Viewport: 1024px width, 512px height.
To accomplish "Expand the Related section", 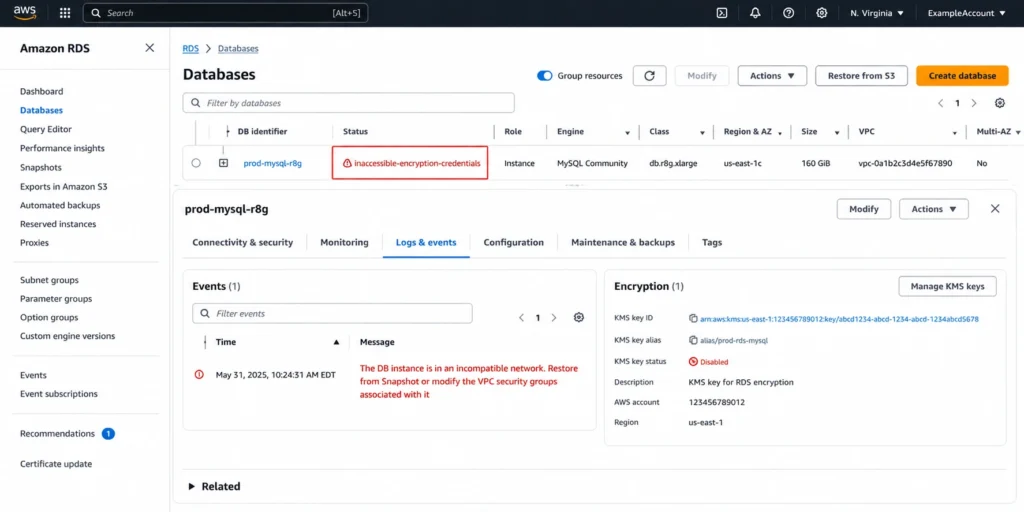I will tap(214, 487).
